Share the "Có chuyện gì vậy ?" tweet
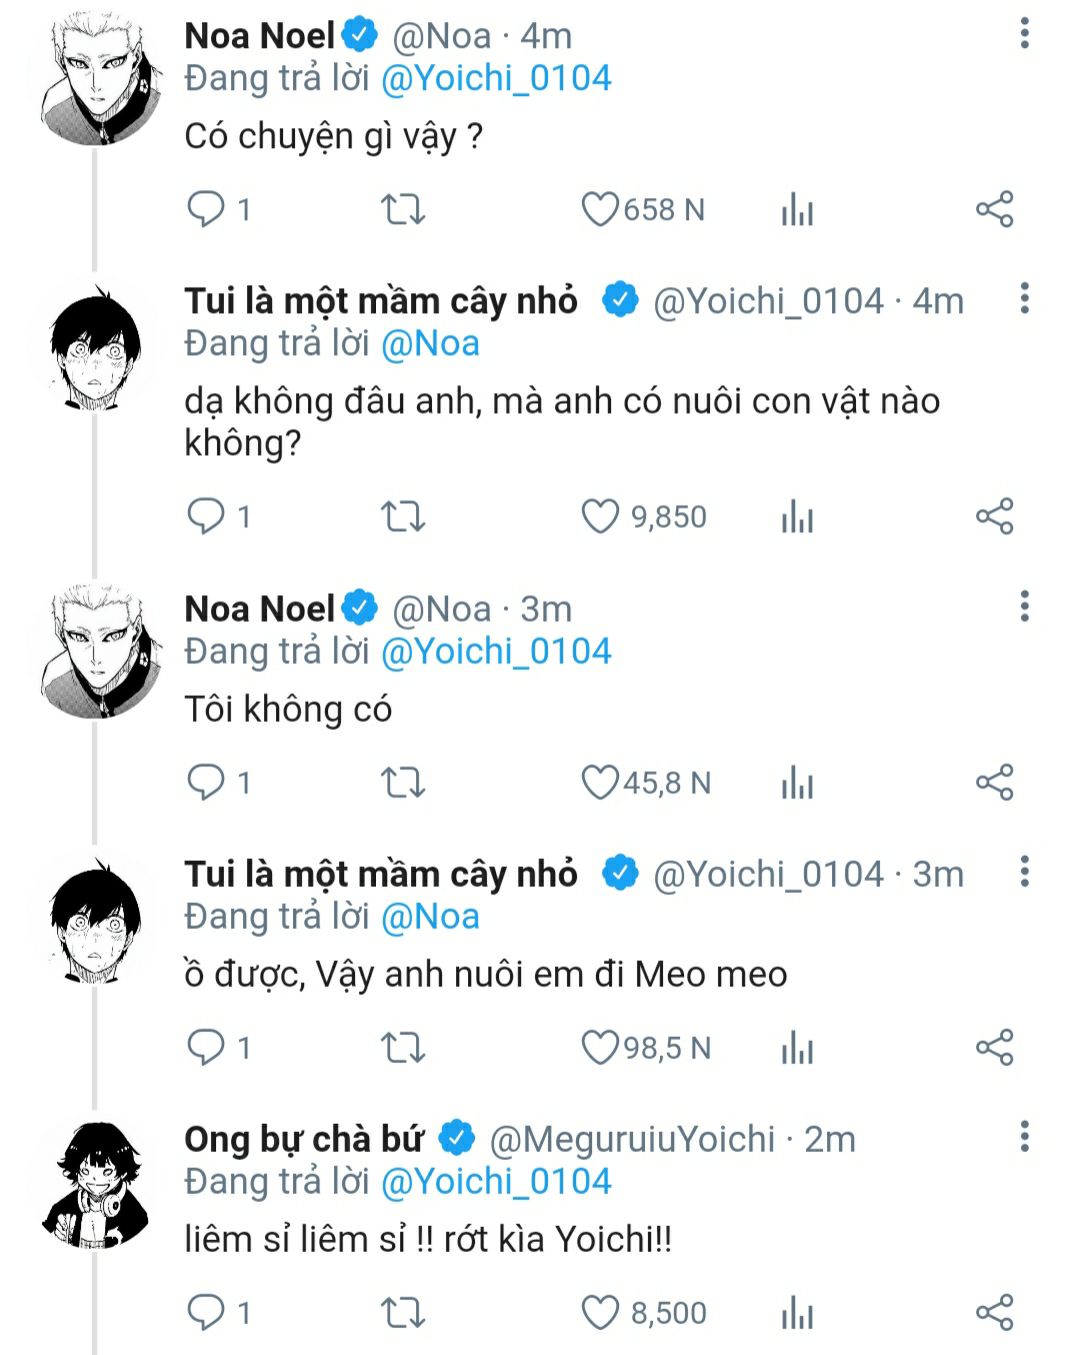Viewport: 1080px width, 1355px height. 994,209
